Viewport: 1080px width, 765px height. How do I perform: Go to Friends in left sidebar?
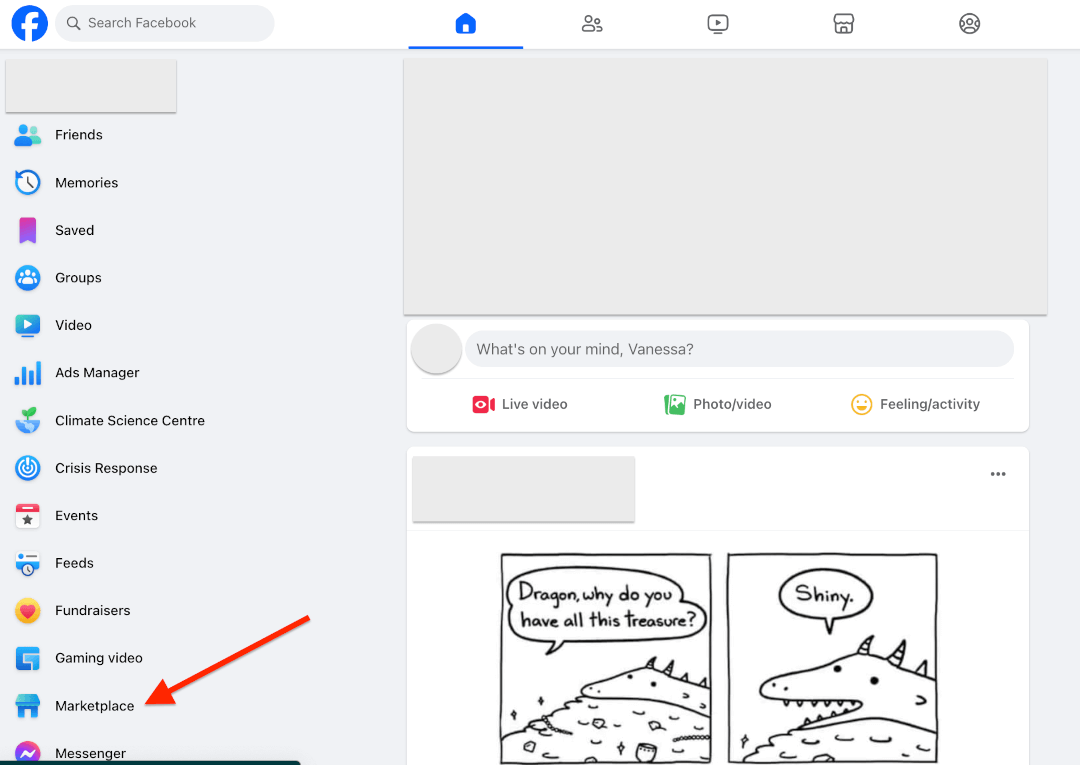tap(79, 135)
